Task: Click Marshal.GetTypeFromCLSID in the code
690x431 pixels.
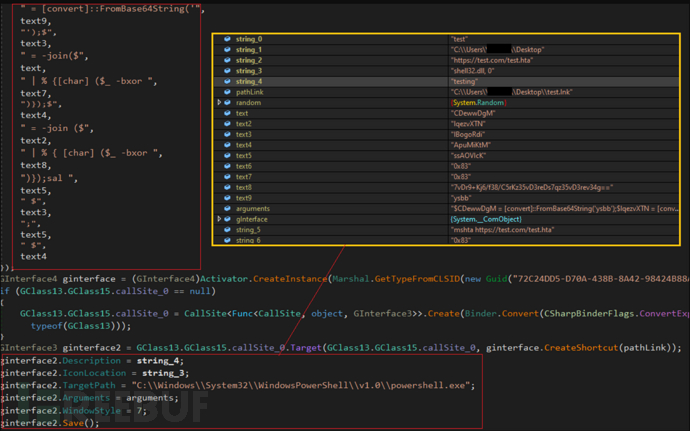Action: (x=396, y=279)
